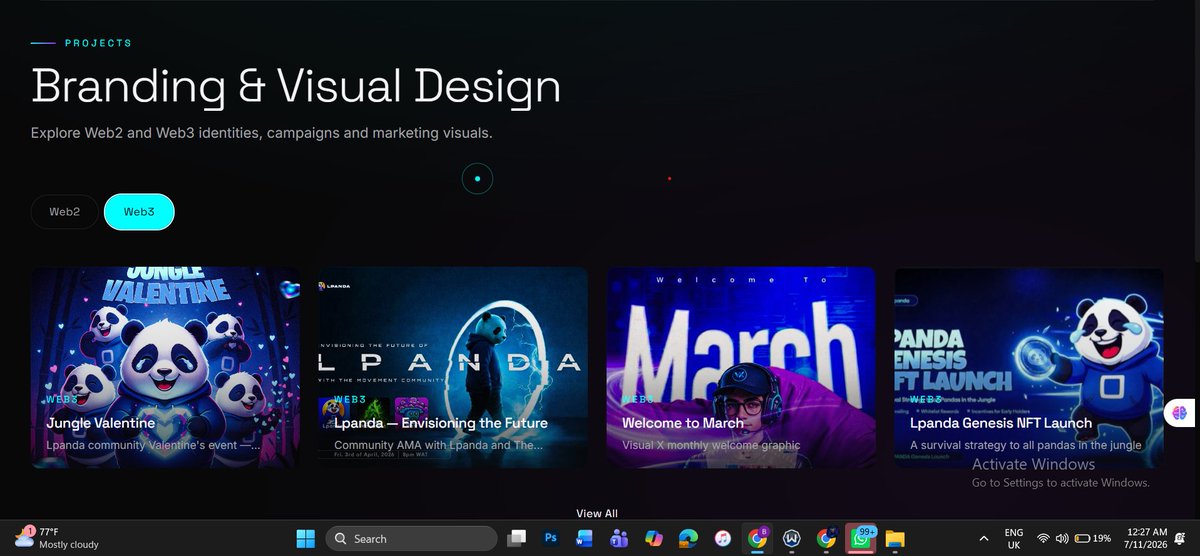Click the Jungle Valentine title text
This screenshot has height=556, width=1200.
click(101, 423)
